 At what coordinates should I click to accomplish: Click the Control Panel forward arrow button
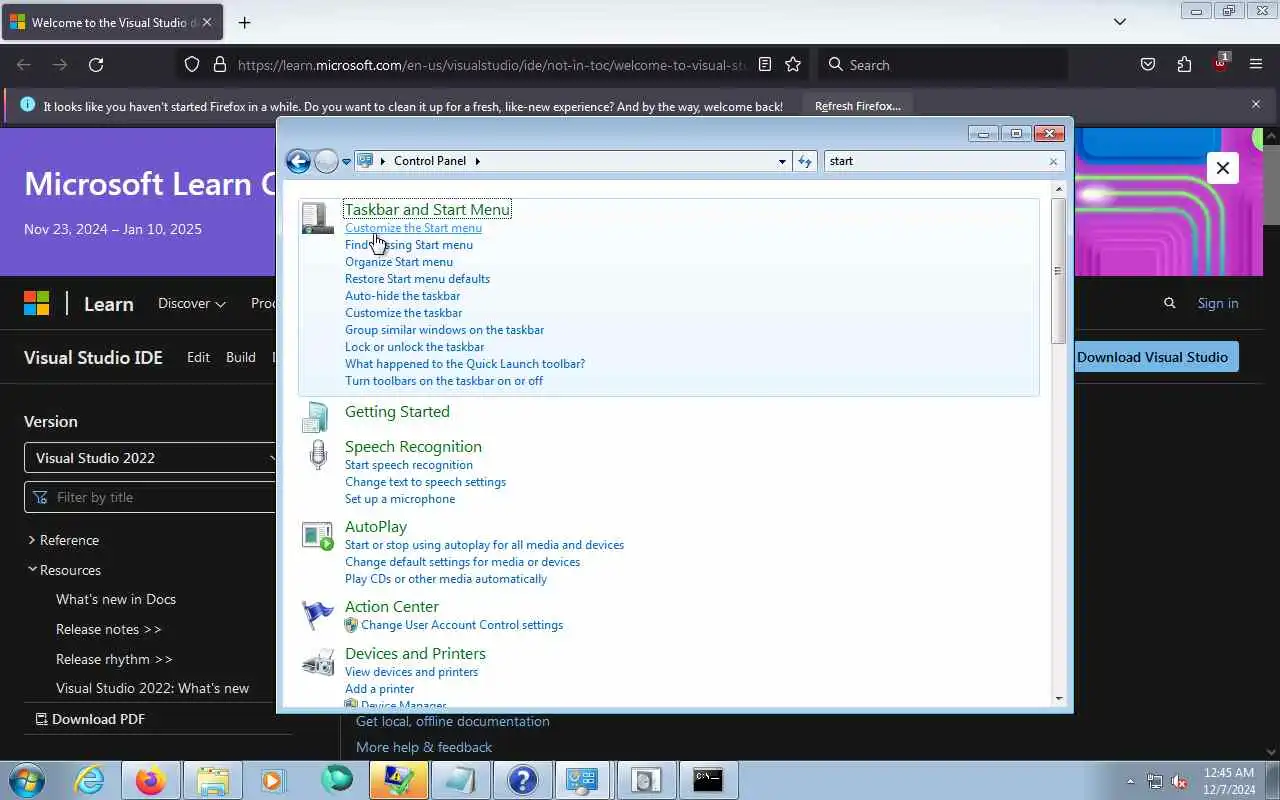pos(326,161)
